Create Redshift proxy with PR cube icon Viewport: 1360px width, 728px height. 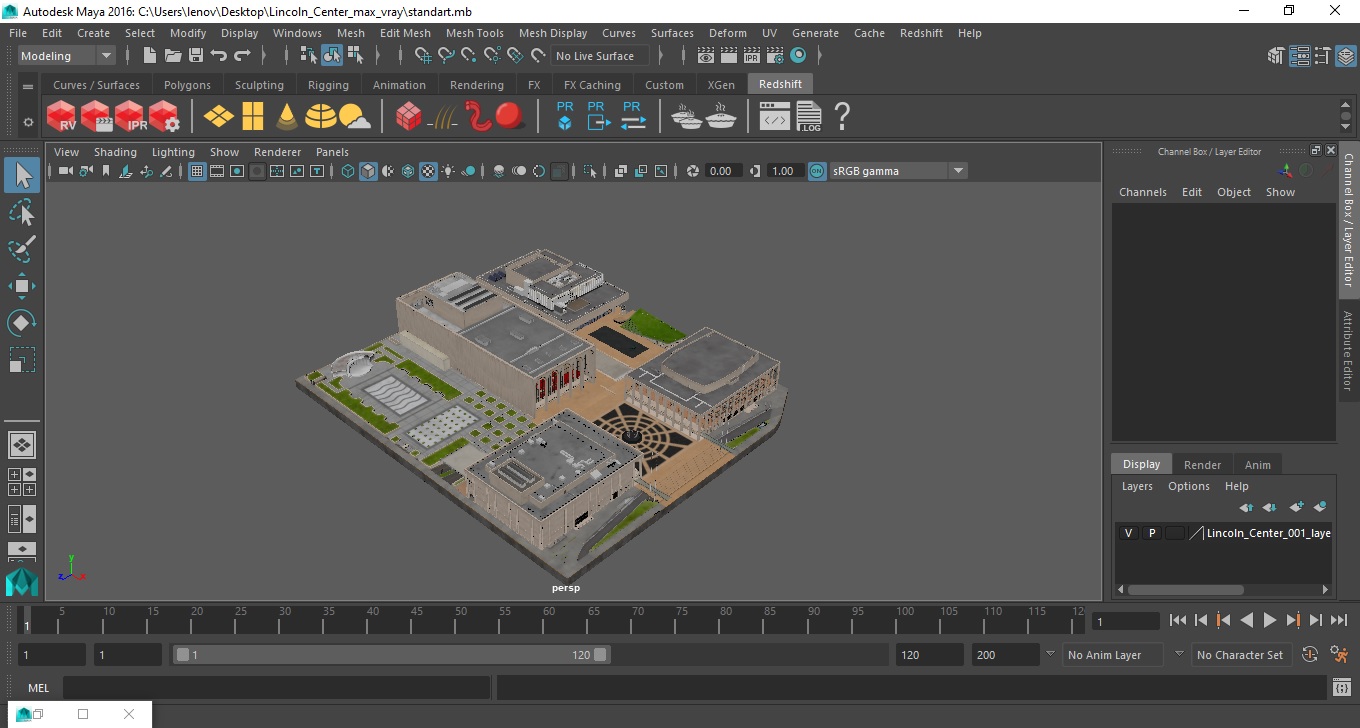pos(565,116)
